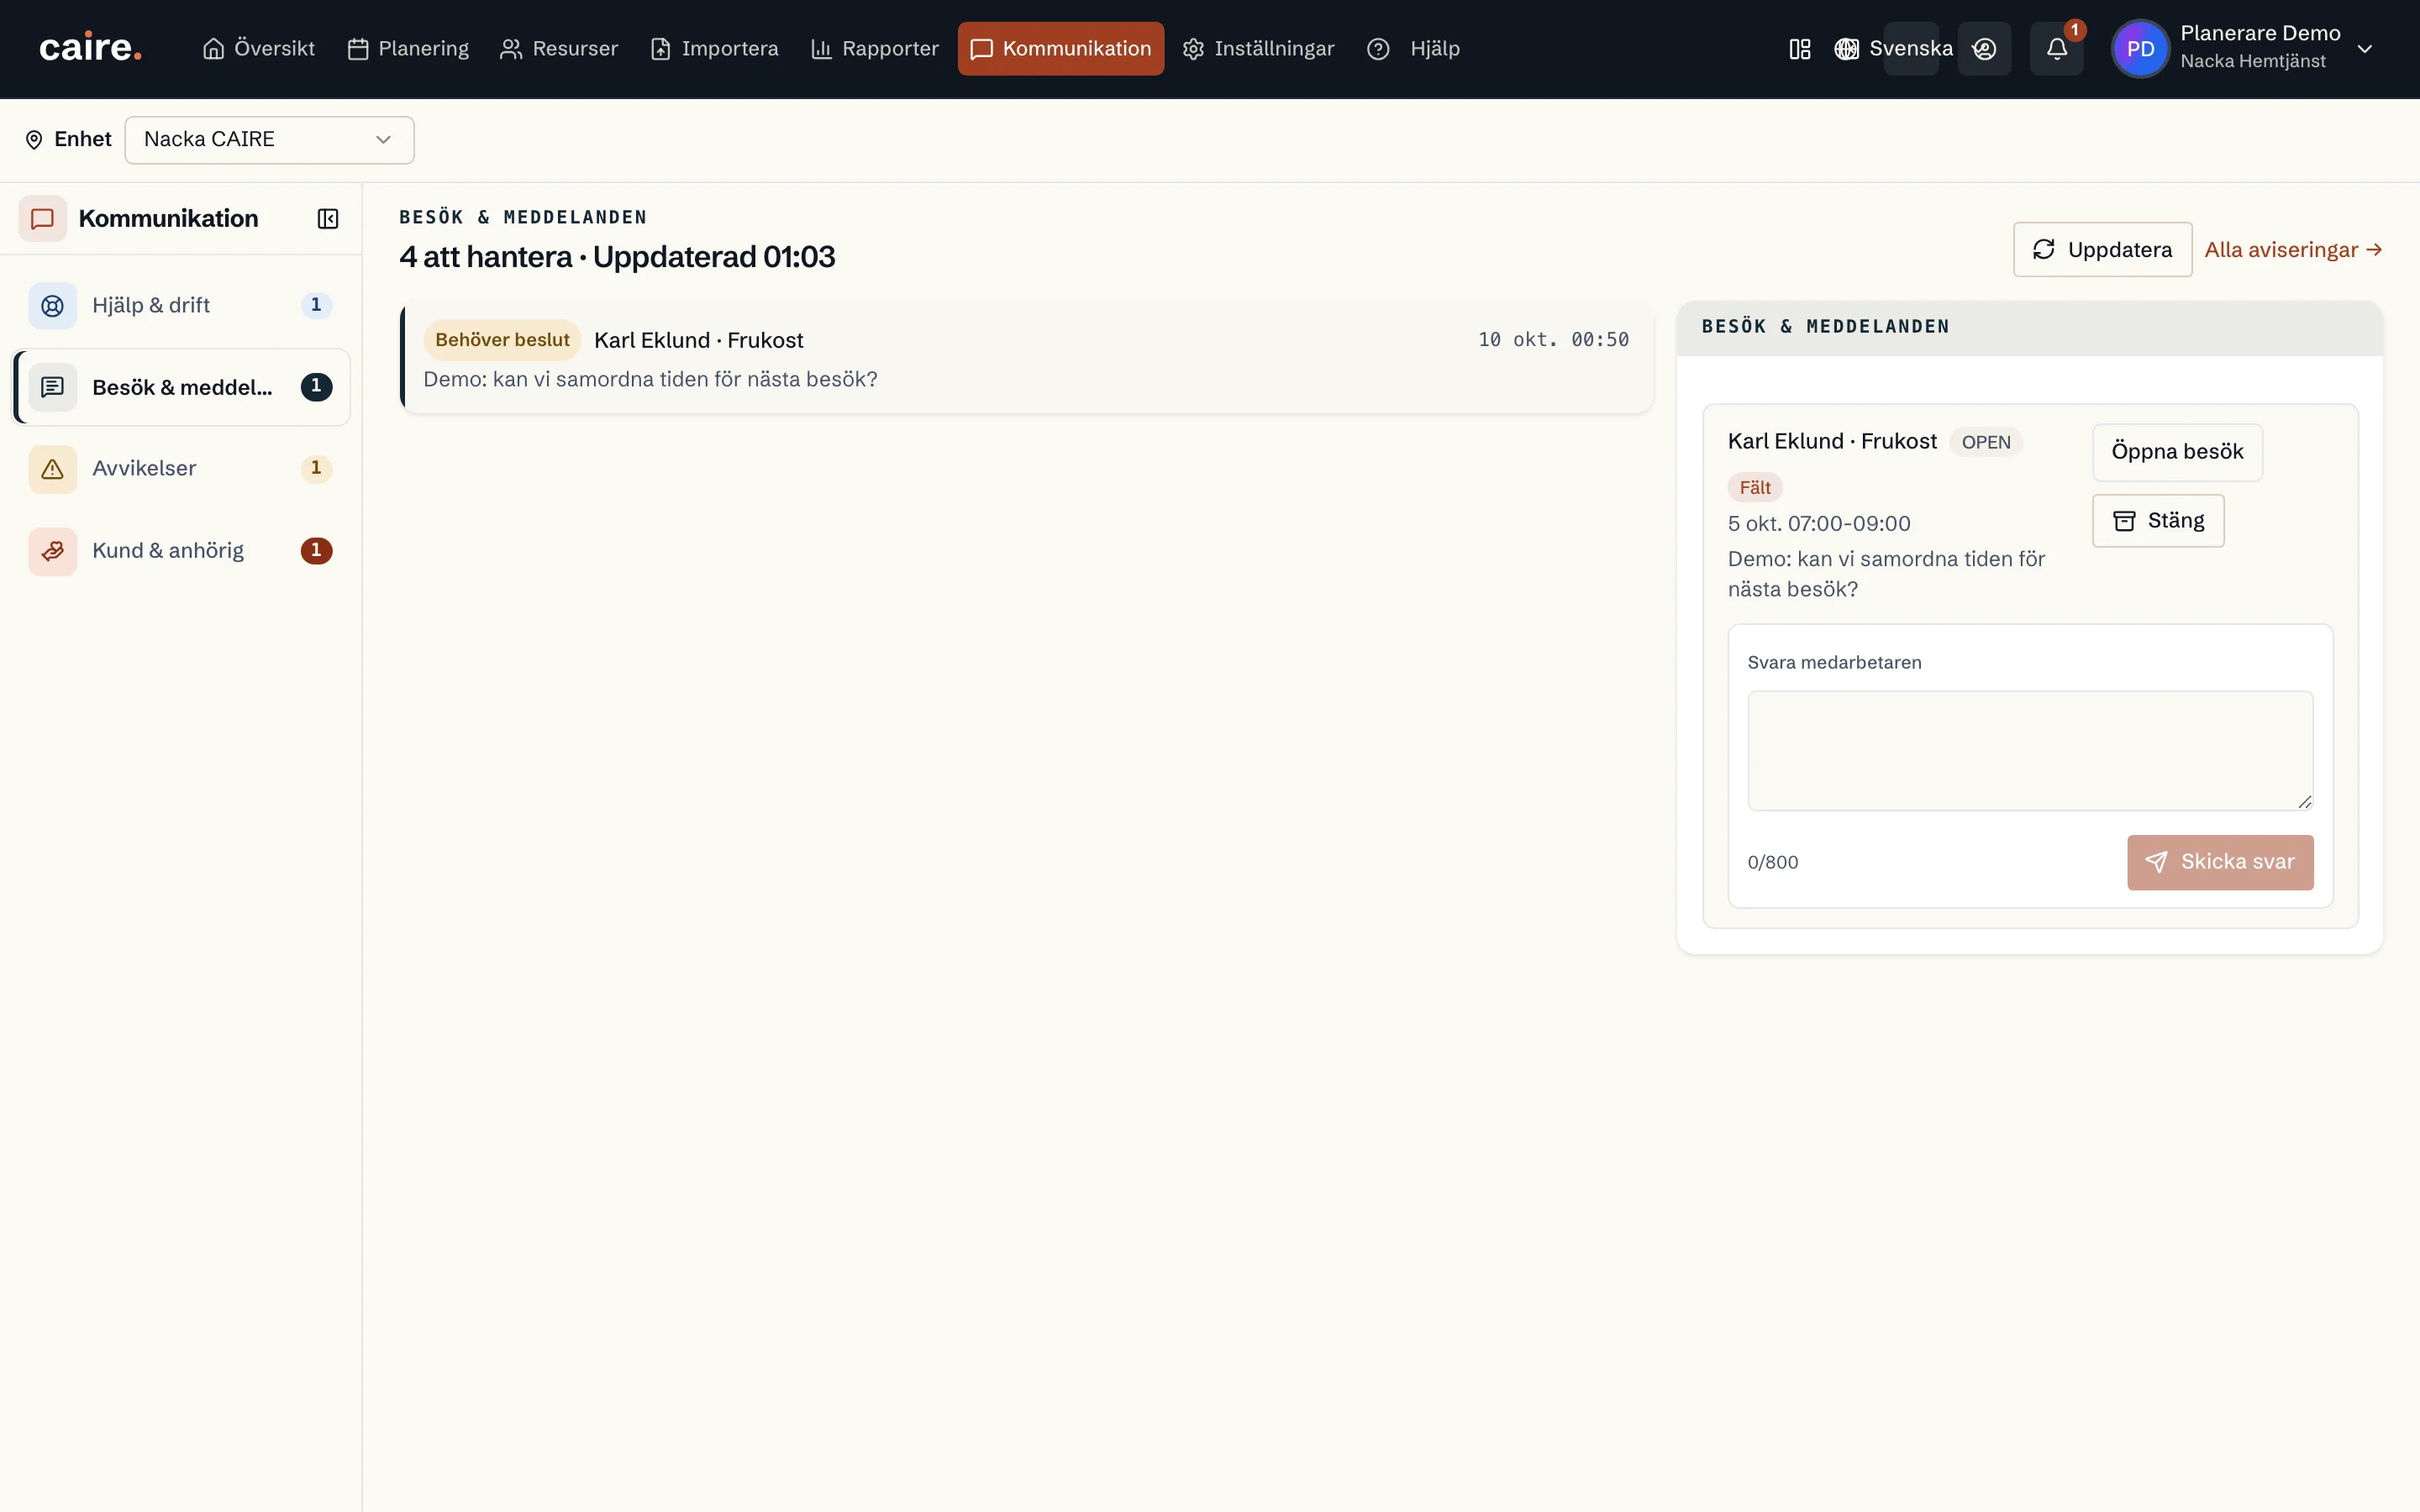Click the caire logo

[x=90, y=48]
